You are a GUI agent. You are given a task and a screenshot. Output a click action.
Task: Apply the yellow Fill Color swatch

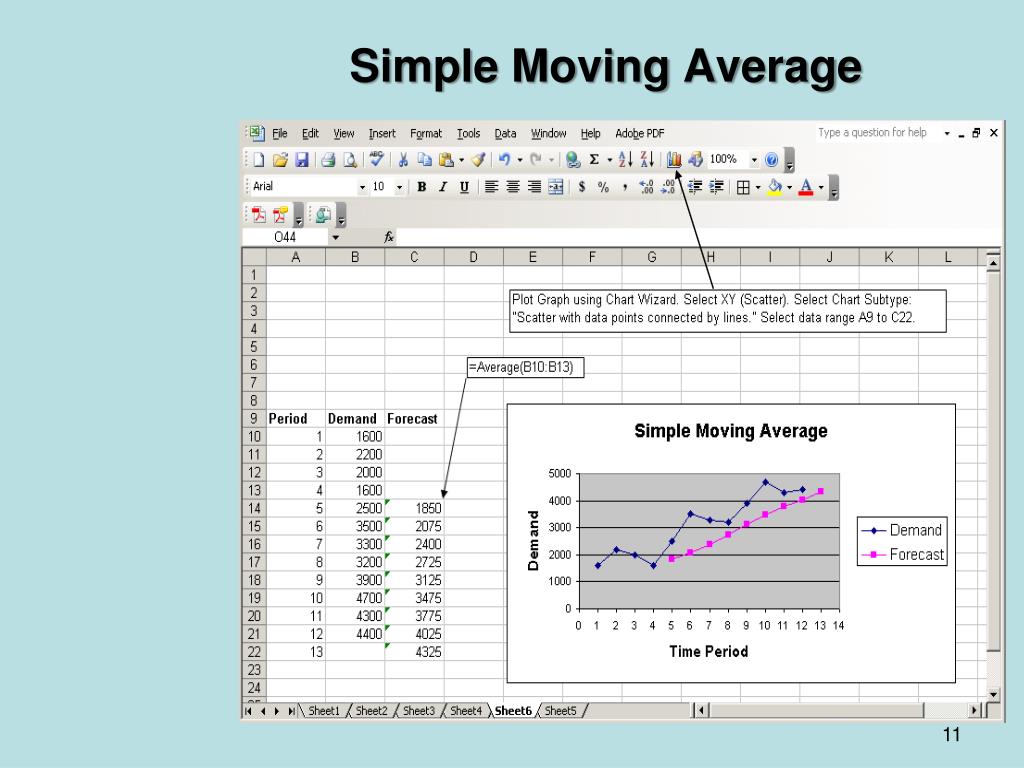[775, 187]
